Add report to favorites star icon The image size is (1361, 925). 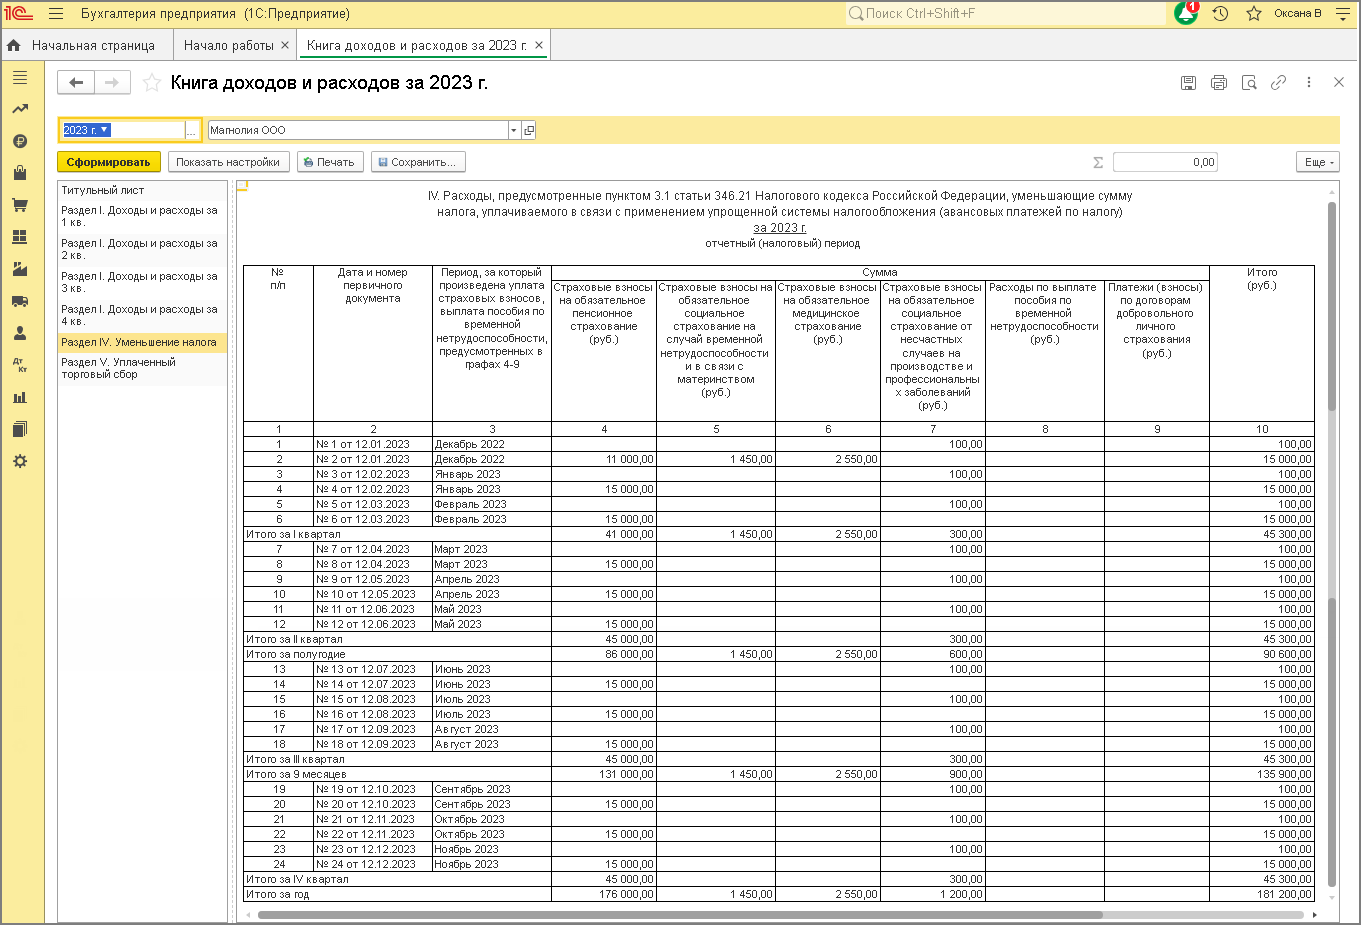point(152,83)
